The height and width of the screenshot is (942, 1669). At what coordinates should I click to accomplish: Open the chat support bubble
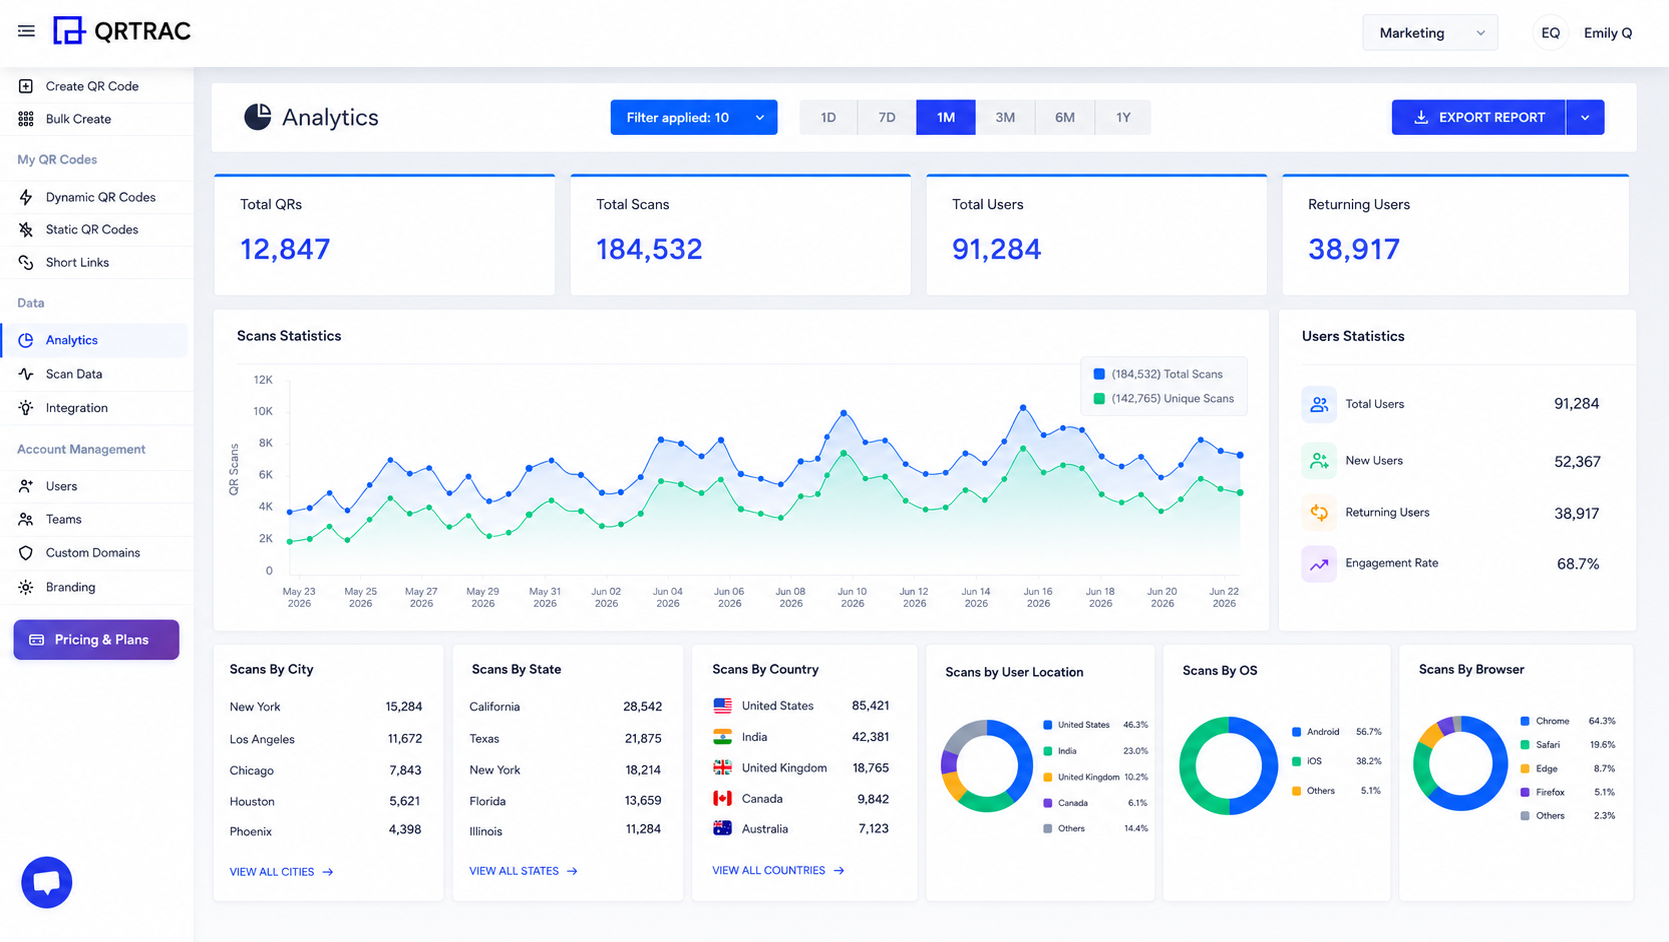coord(46,882)
